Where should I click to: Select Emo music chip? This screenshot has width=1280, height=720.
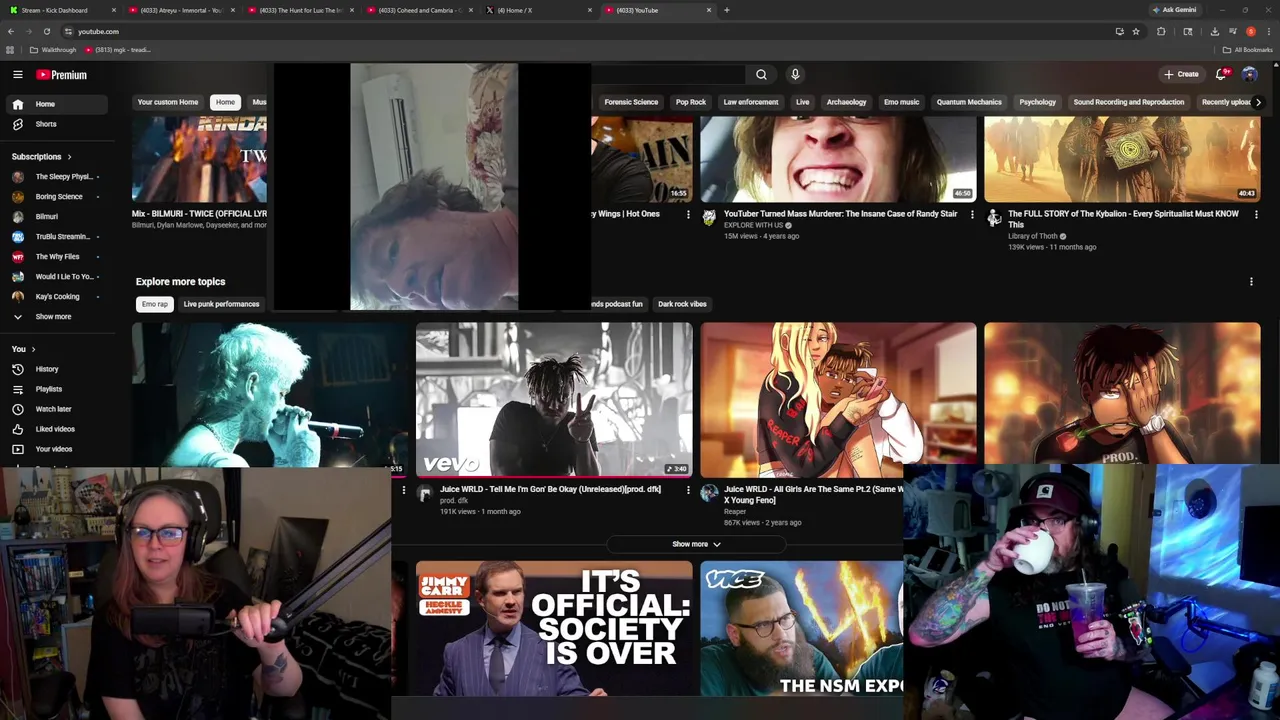[901, 102]
